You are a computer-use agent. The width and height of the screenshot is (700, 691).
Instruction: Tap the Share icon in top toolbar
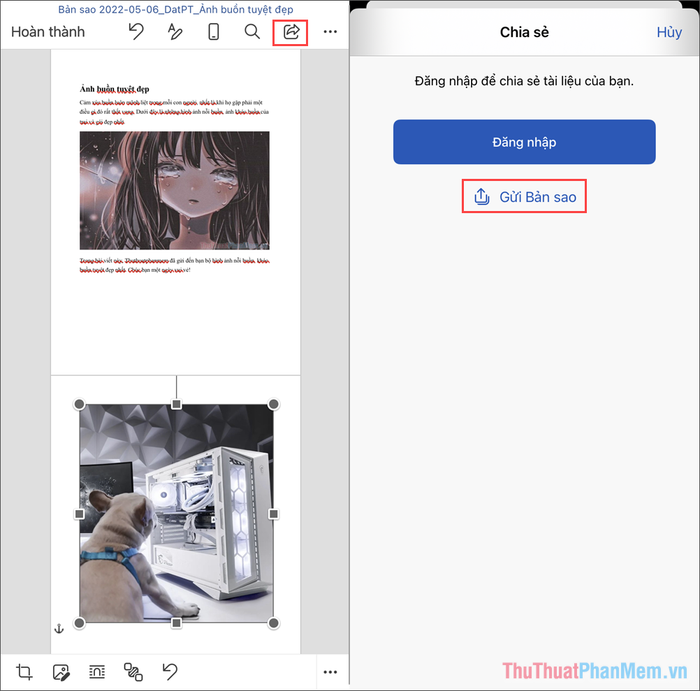coord(291,32)
